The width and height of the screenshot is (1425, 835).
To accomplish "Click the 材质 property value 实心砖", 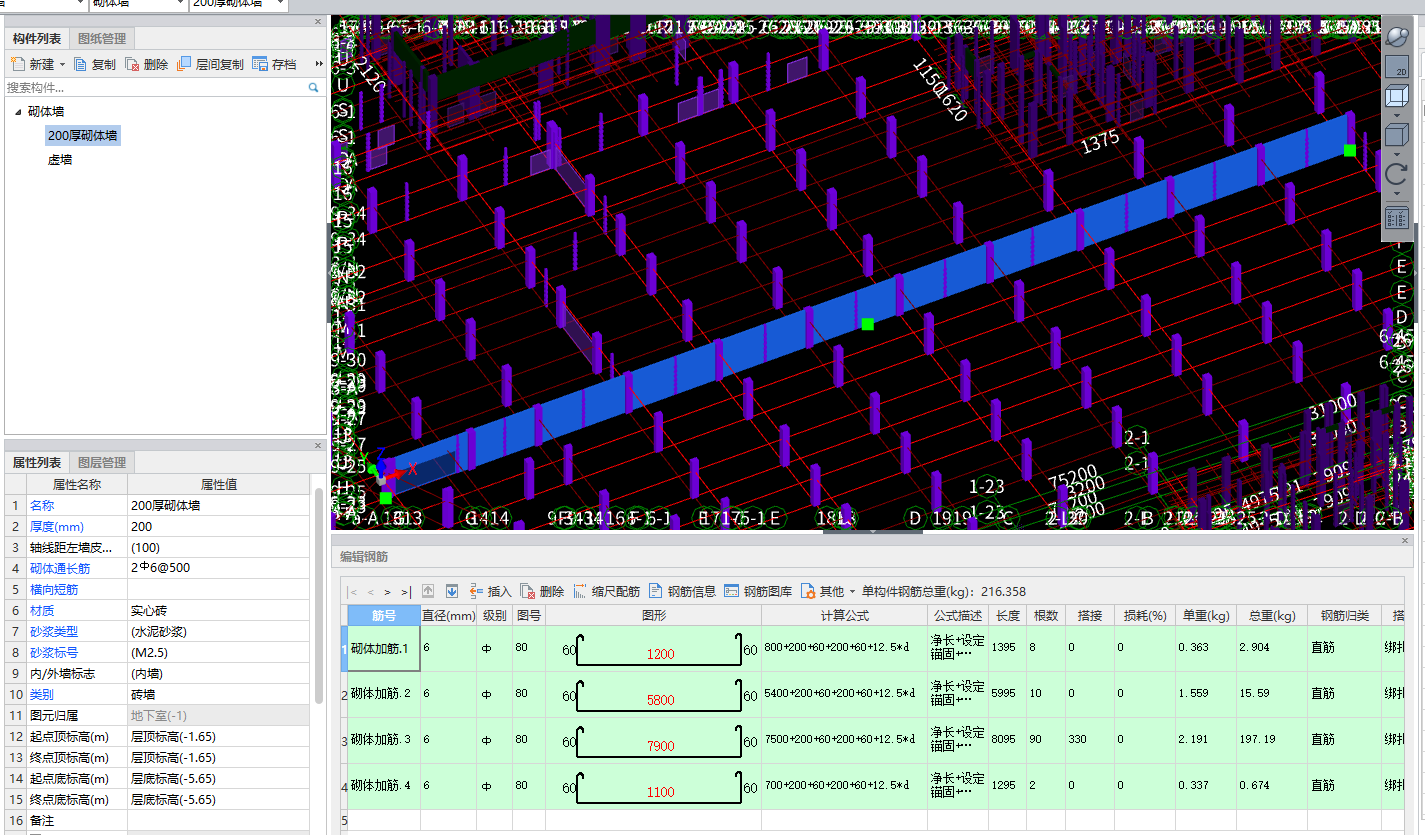I will (x=218, y=610).
